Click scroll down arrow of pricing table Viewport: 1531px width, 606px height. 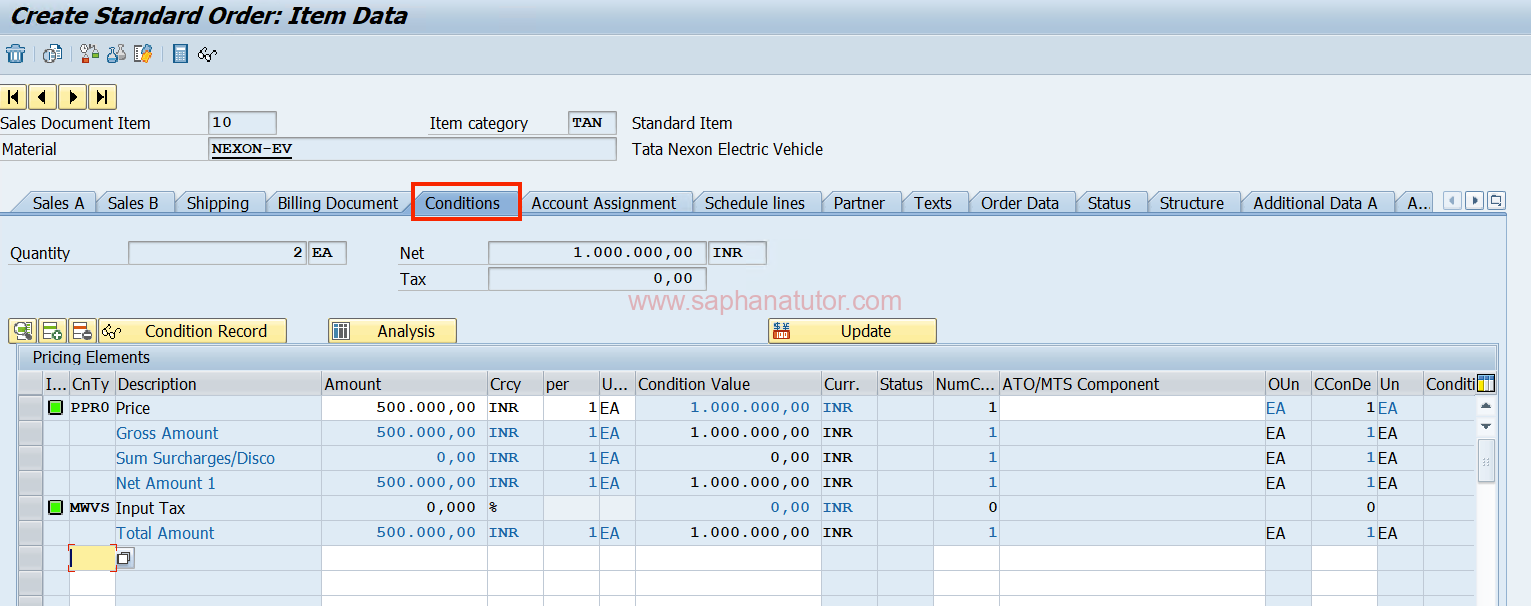tap(1486, 427)
